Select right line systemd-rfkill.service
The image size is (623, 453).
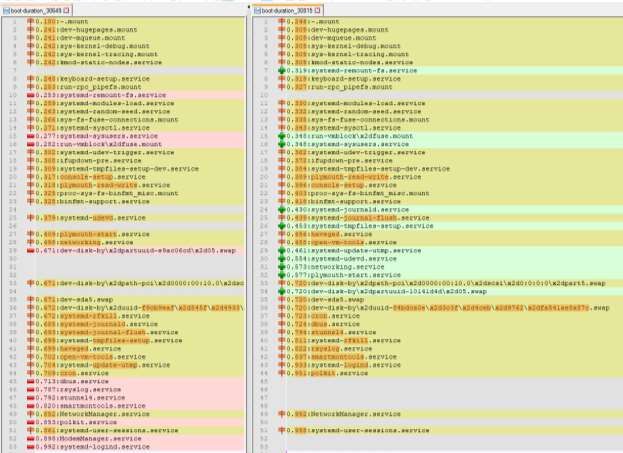pyautogui.click(x=343, y=341)
